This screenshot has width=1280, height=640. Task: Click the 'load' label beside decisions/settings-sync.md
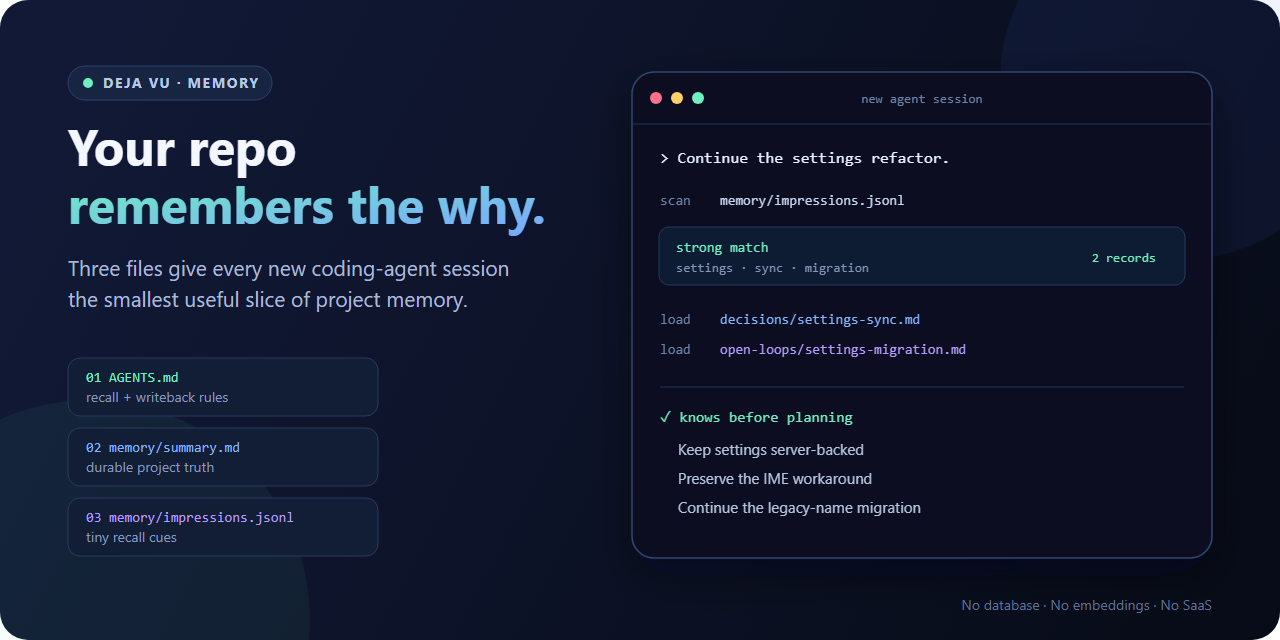coord(675,320)
